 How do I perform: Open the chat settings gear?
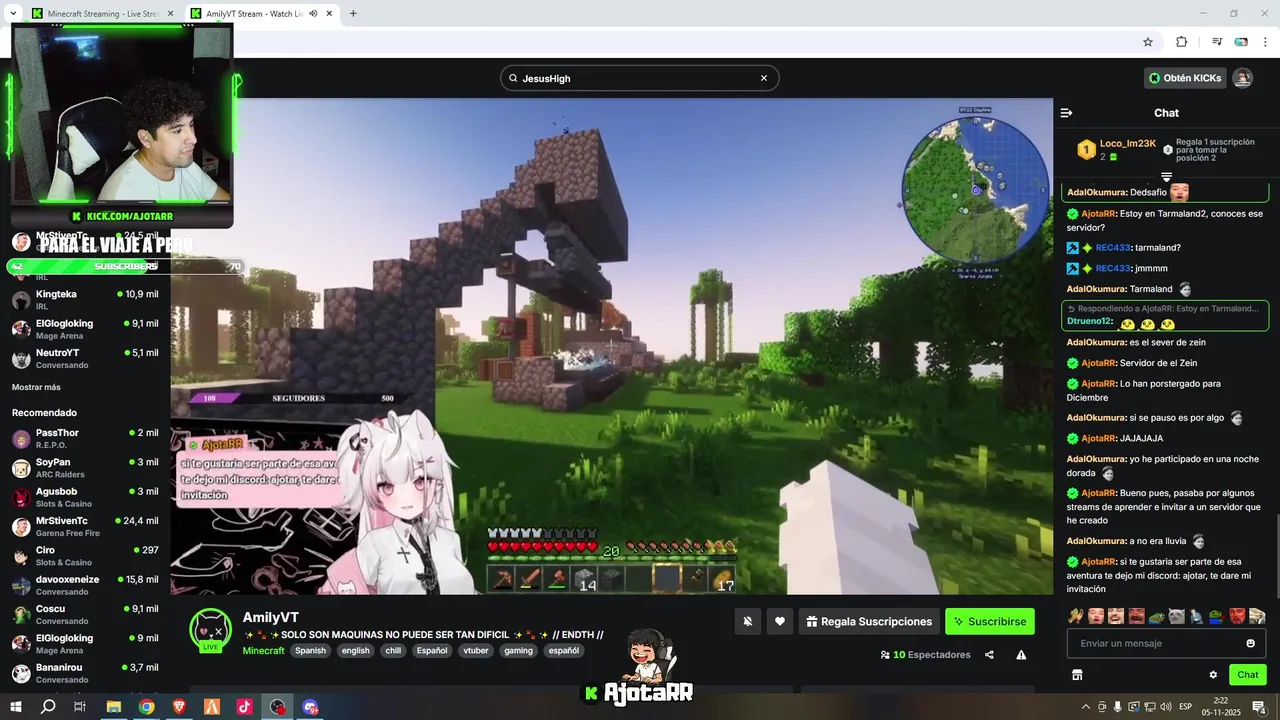tap(1213, 675)
